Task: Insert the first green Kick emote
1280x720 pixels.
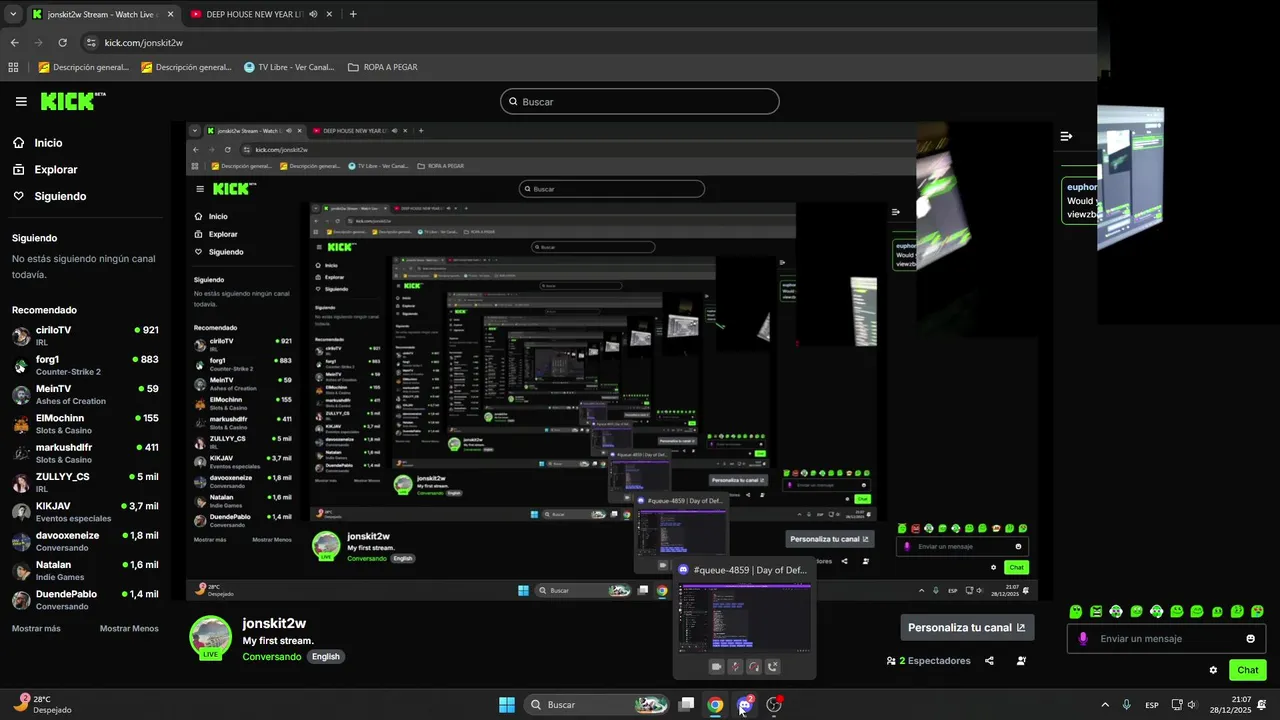Action: (1076, 611)
